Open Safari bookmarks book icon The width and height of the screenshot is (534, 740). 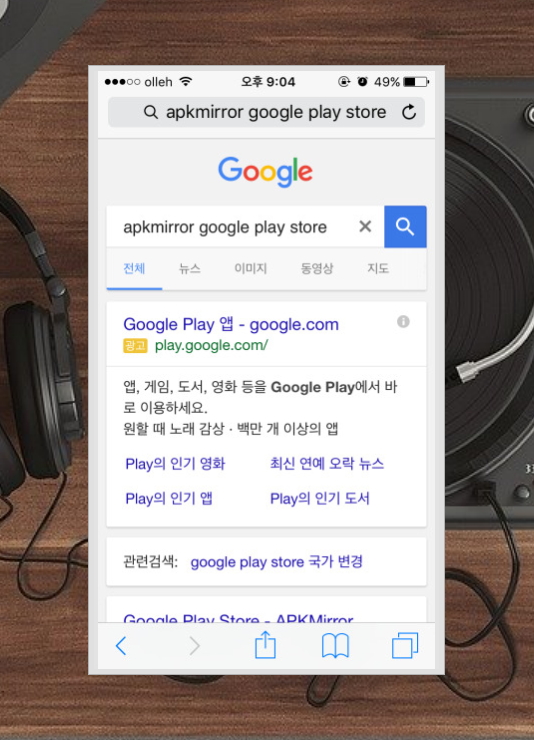coord(335,646)
